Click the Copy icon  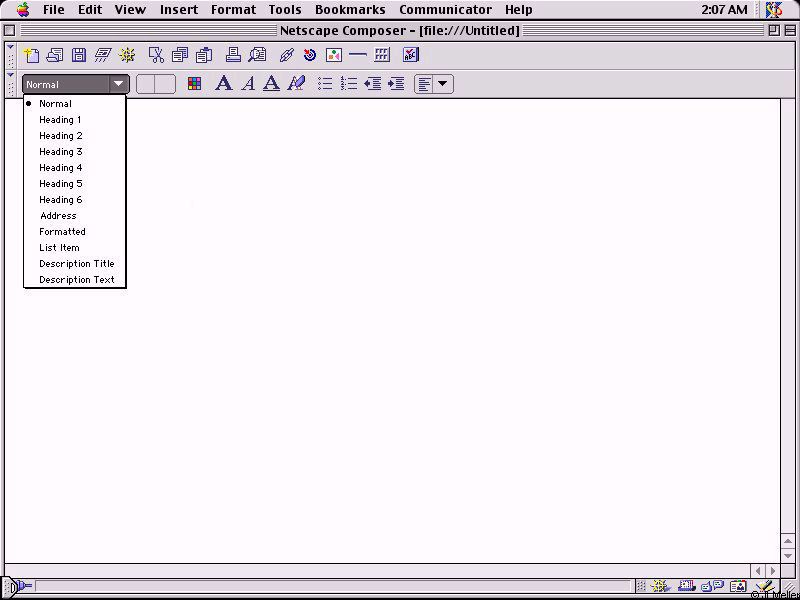point(180,55)
